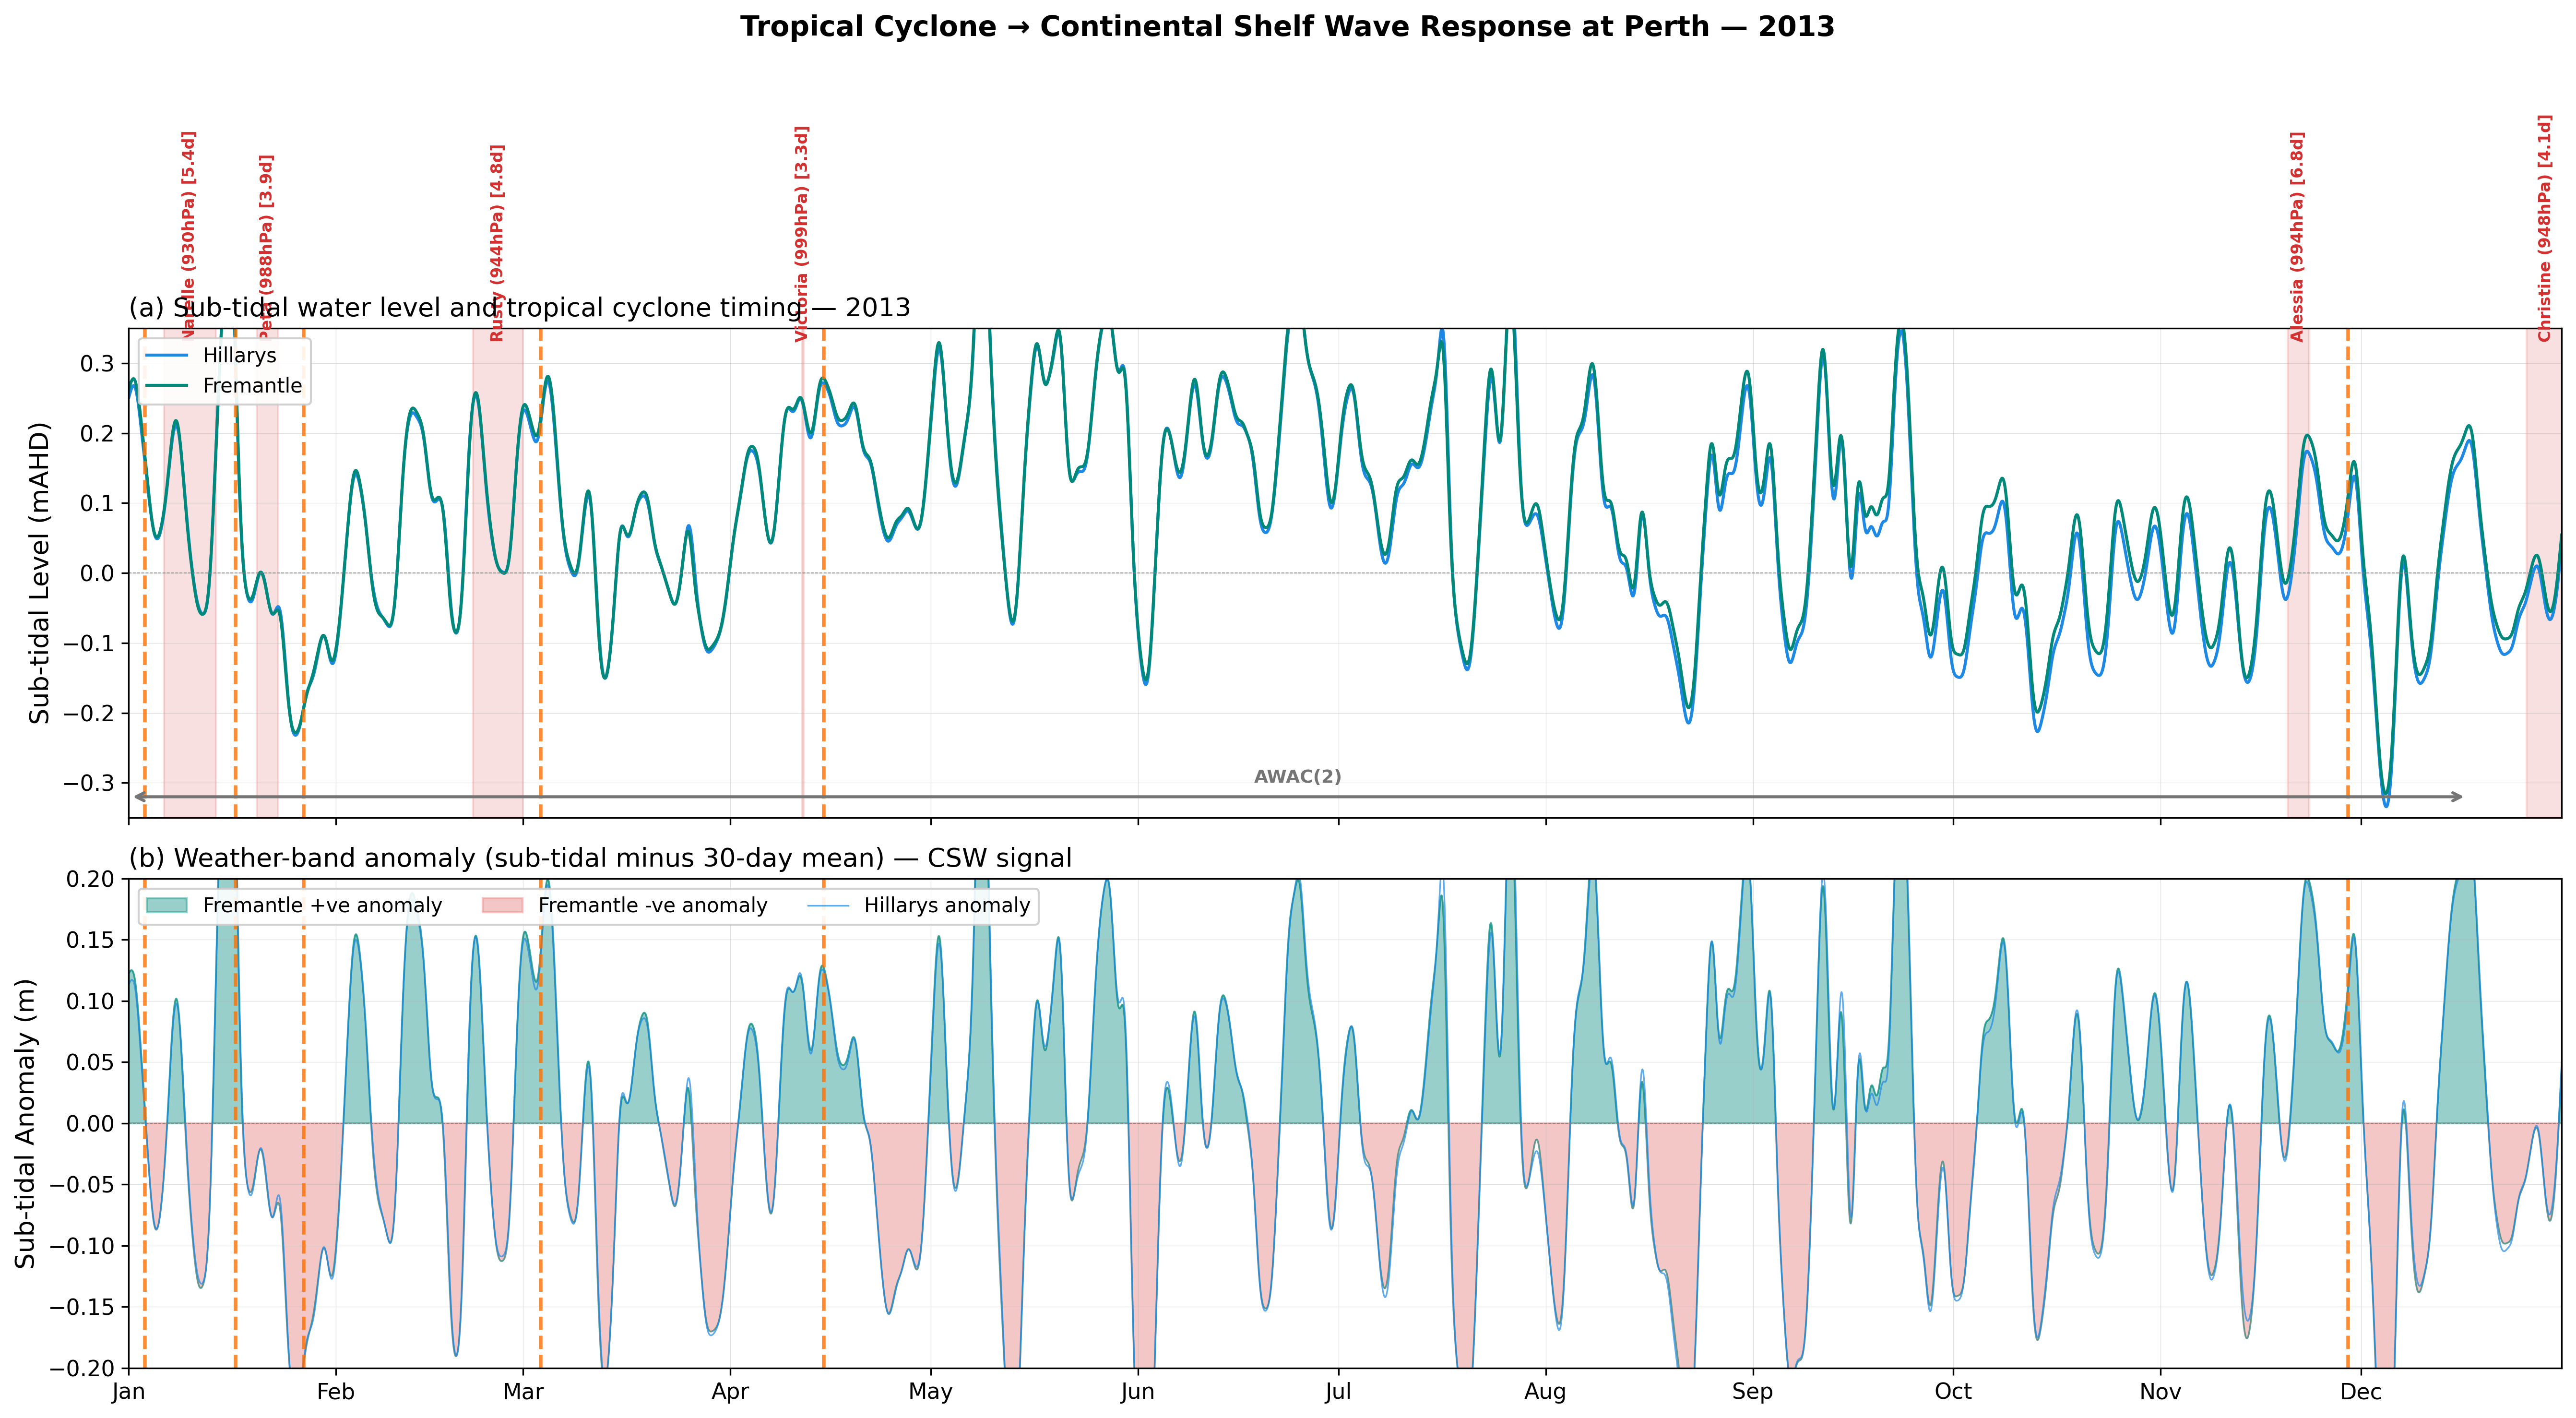The height and width of the screenshot is (1418, 2576).
Task: Select the panel (b) Weather-band anomaly title
Action: coord(600,858)
